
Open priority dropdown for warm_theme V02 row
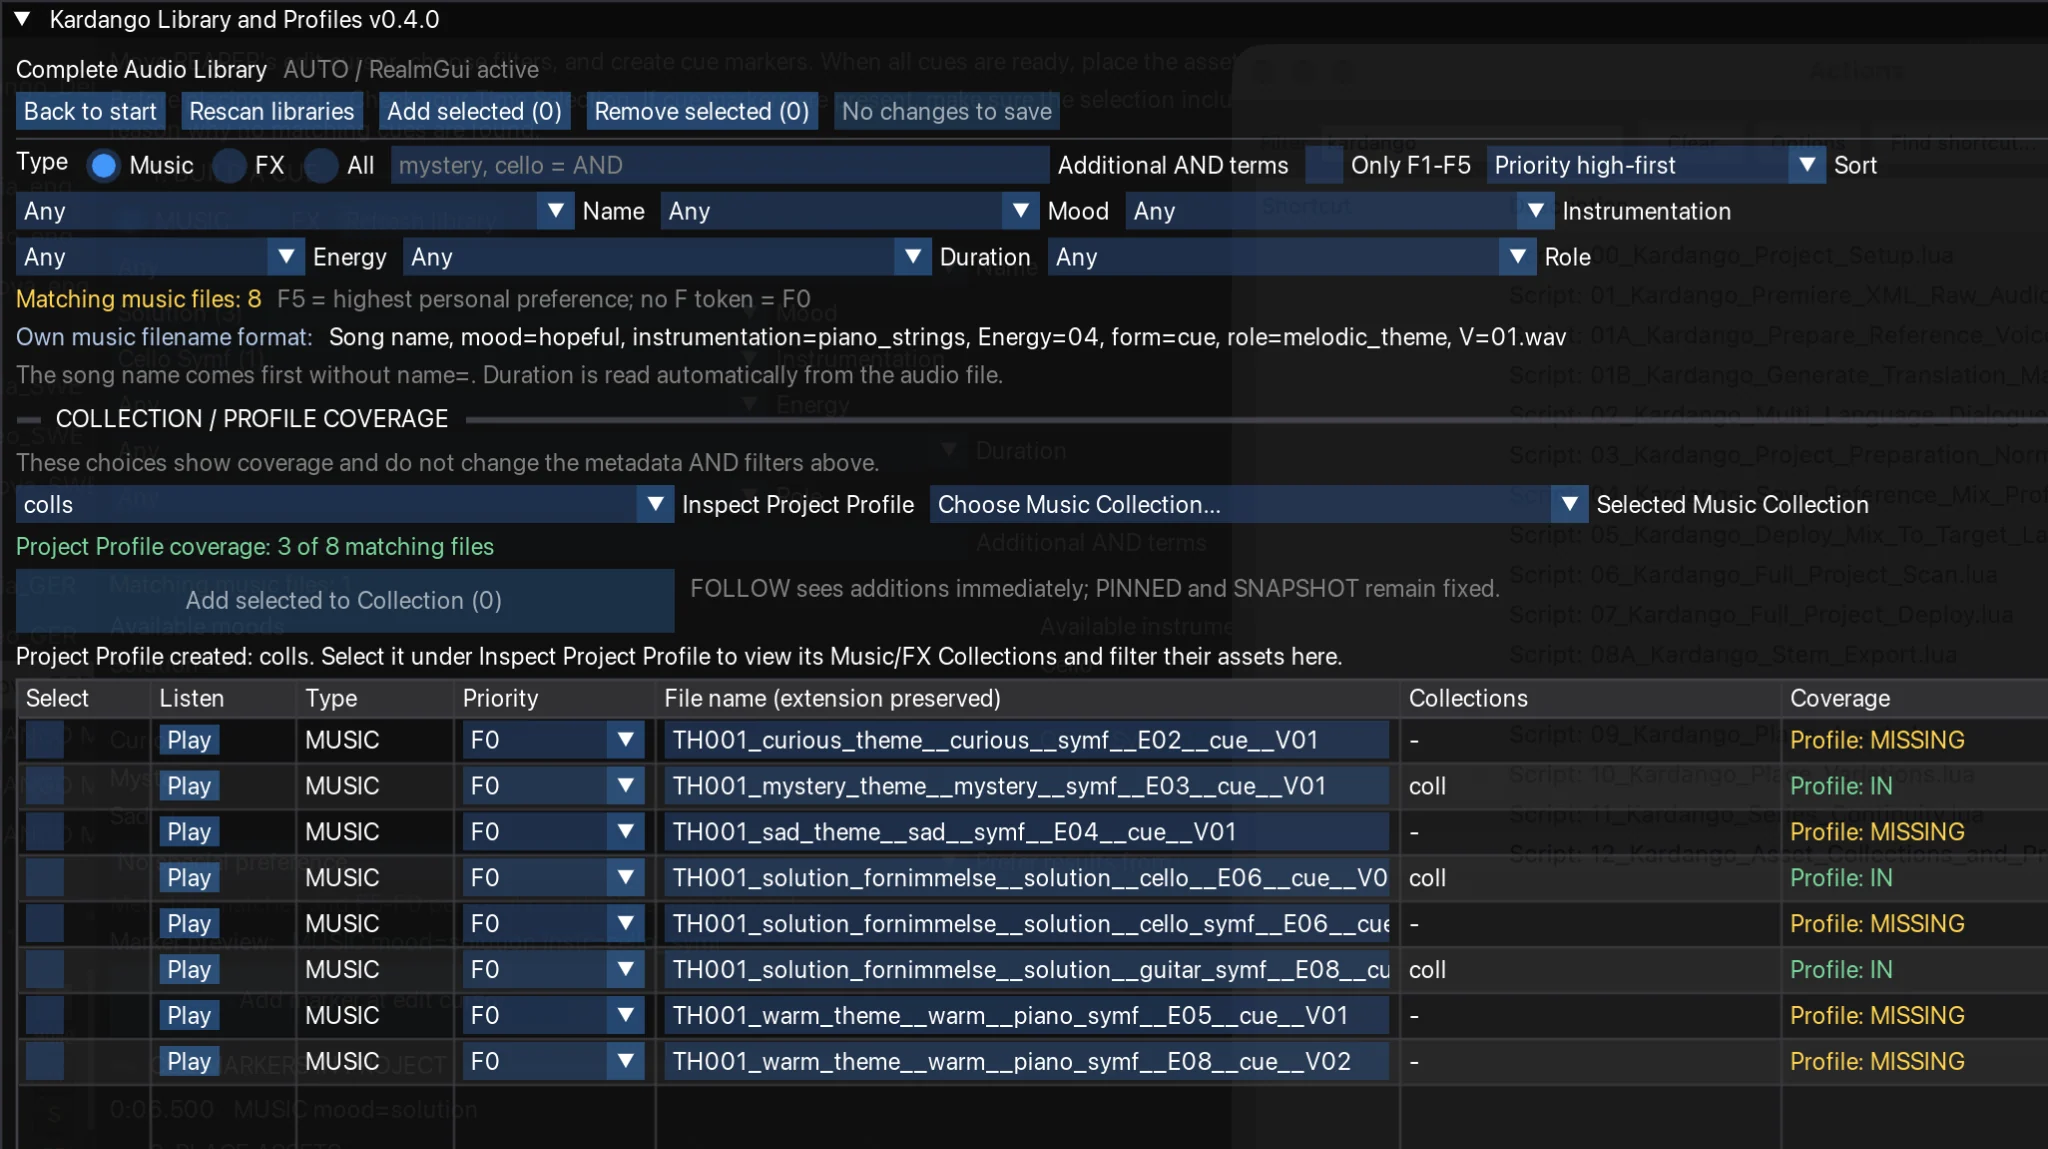[554, 1061]
